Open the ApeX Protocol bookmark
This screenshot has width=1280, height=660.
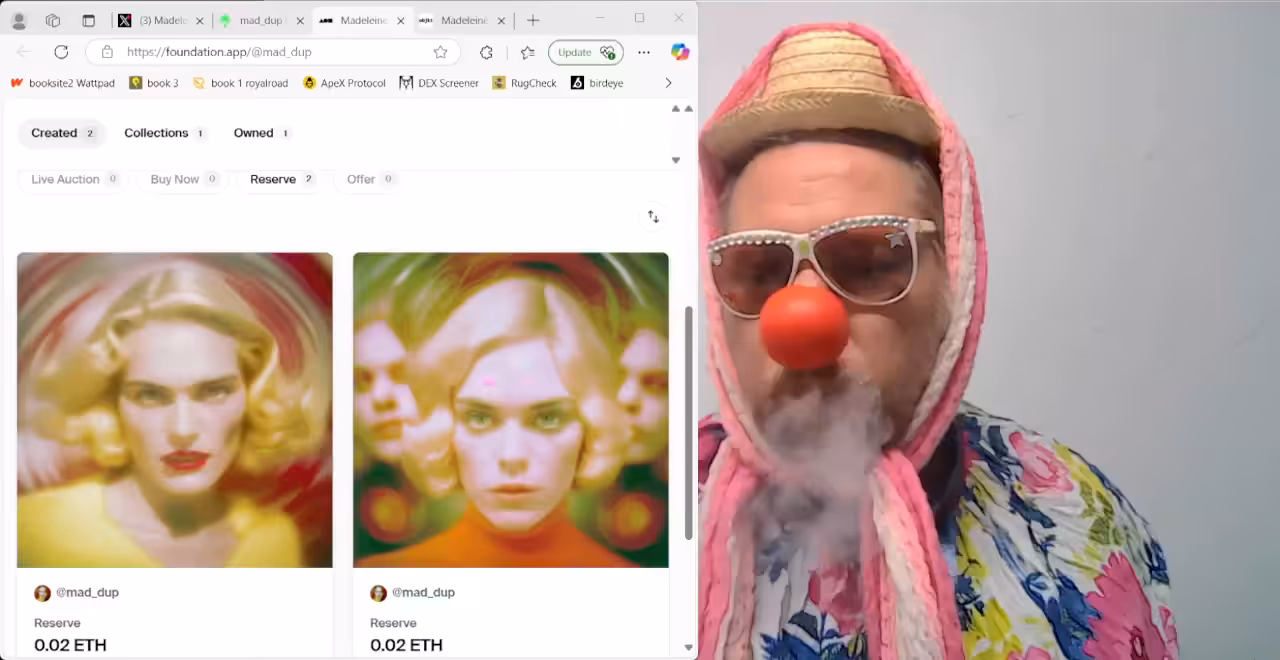(x=344, y=83)
